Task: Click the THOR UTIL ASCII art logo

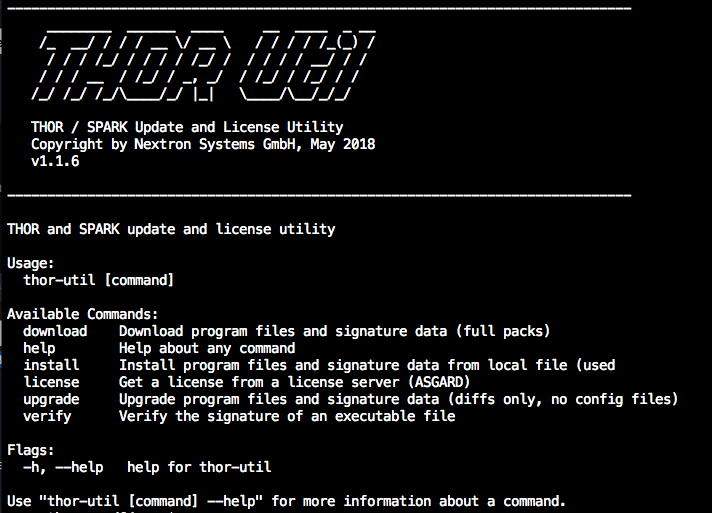Action: pos(205,67)
